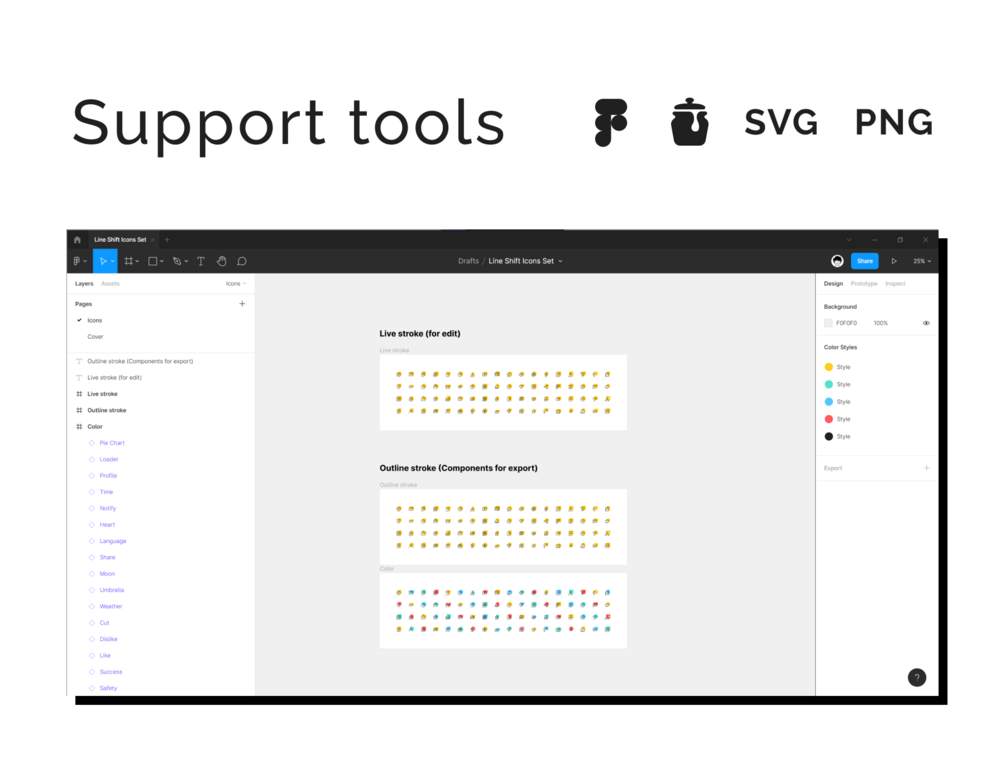
Task: Select the Icons page
Action: (x=95, y=321)
